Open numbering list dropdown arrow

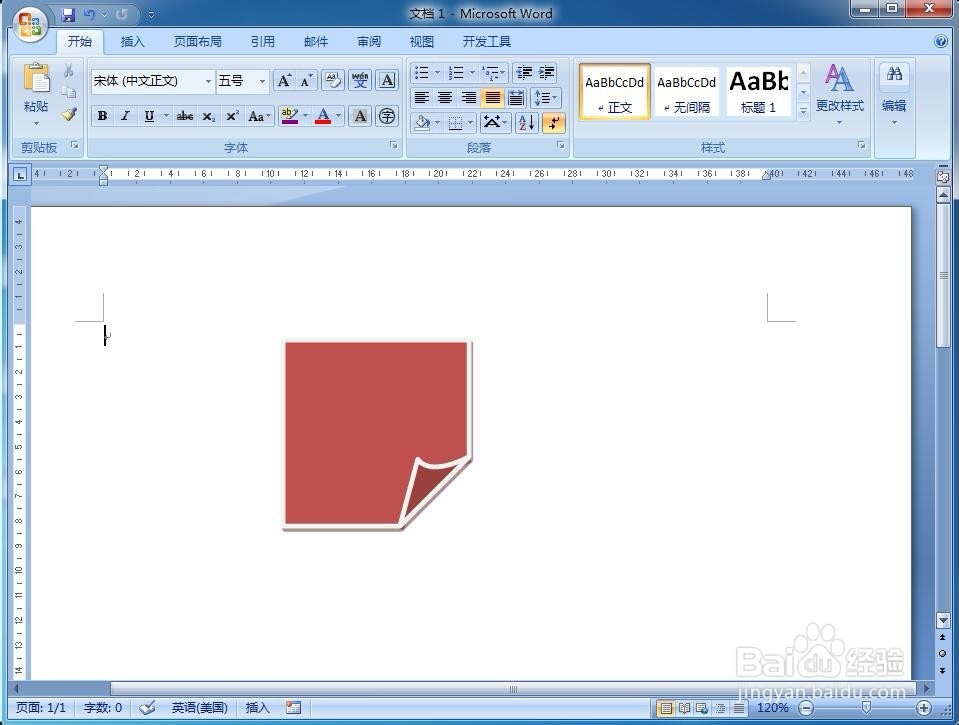472,73
